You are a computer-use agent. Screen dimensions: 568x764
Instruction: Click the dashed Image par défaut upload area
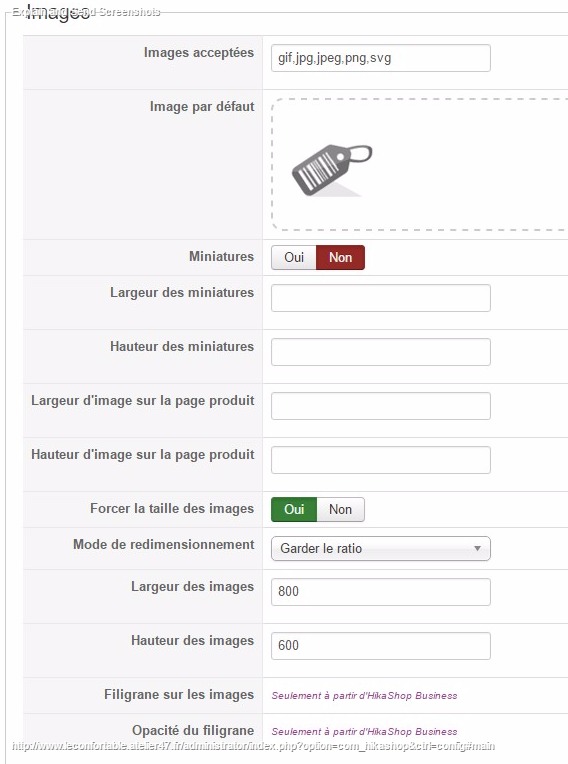[419, 164]
